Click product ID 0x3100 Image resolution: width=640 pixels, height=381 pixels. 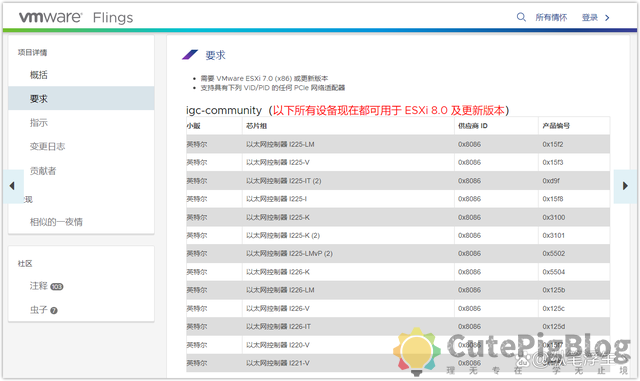pos(553,217)
